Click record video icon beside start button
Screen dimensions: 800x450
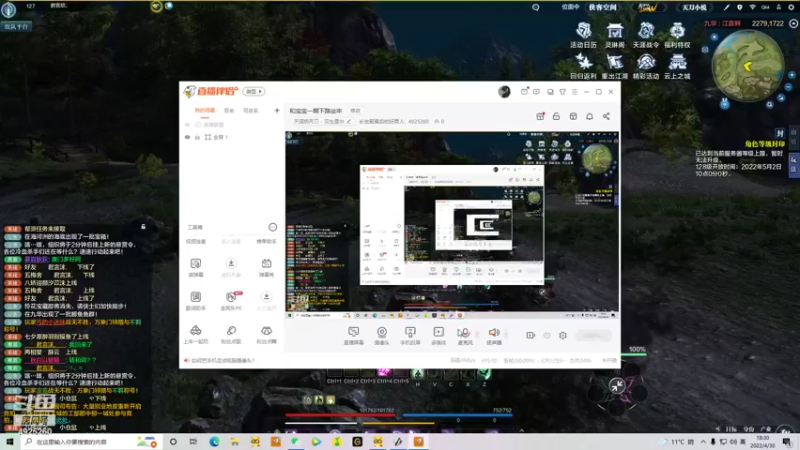click(531, 335)
